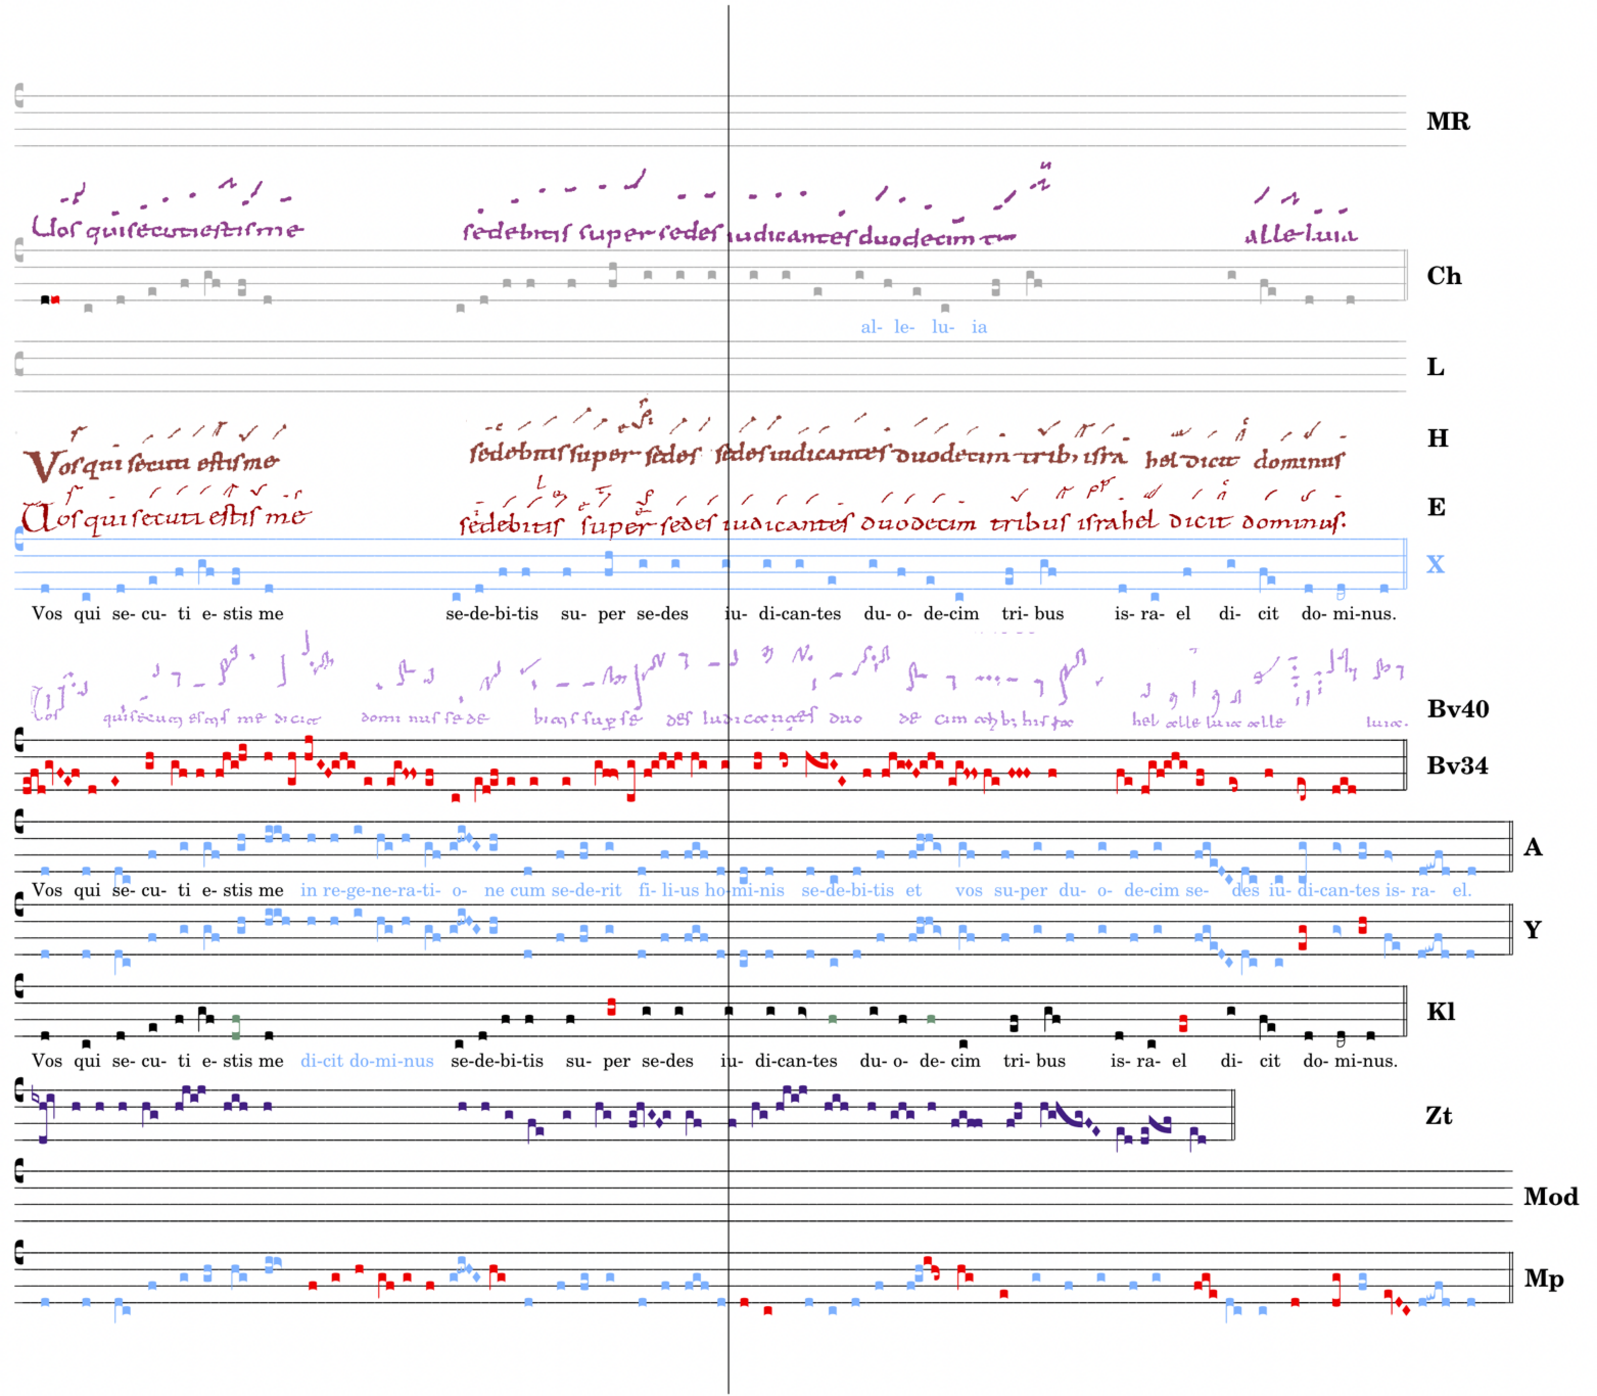Screen dimensions: 1597x1396
Task: Select the Bv40 manuscript label
Action: (x=1457, y=710)
